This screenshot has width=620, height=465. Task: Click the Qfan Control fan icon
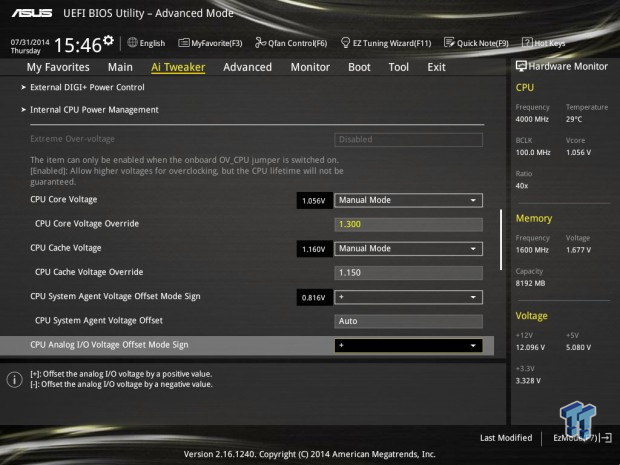point(260,42)
